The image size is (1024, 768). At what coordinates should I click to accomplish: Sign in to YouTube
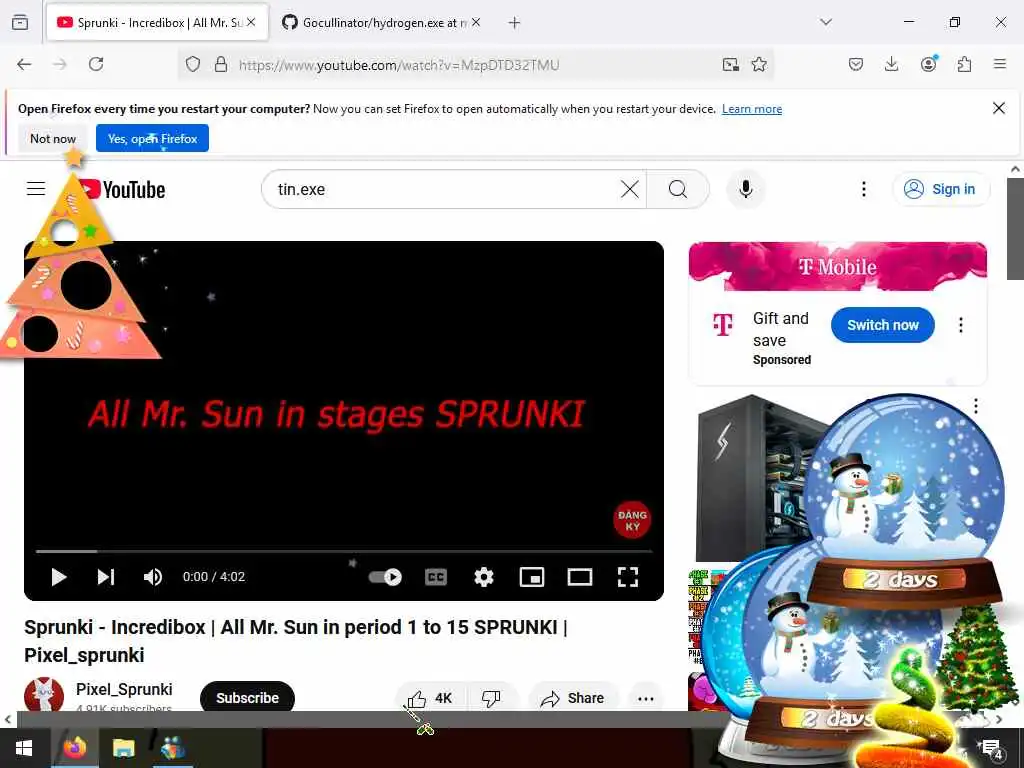(x=941, y=189)
